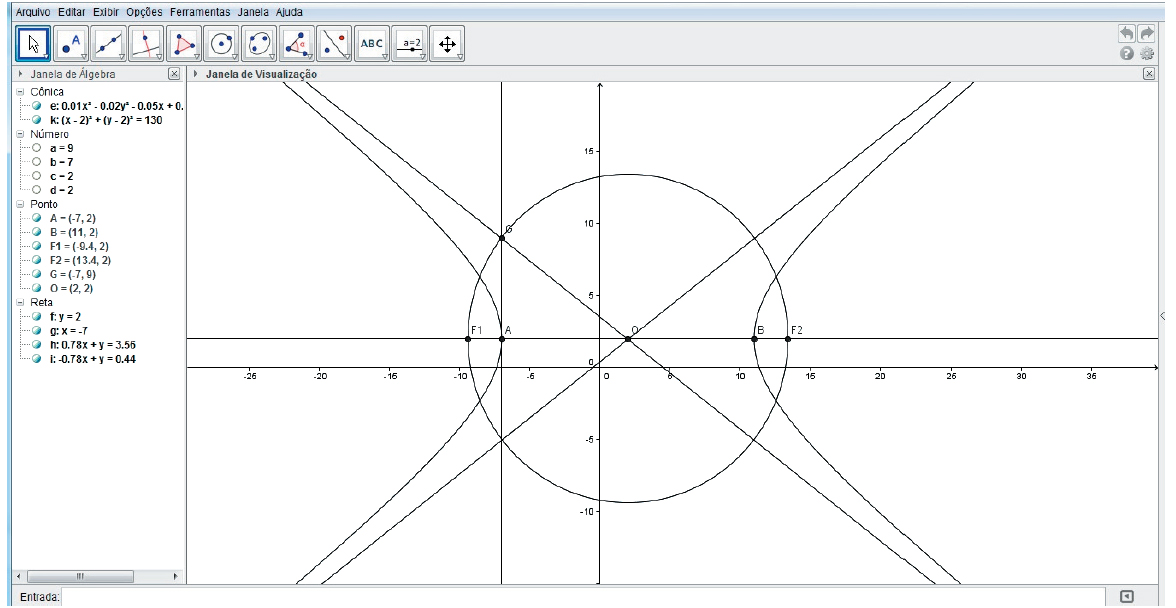Toggle visibility of number a = 9
1176x608 pixels.
coord(37,148)
